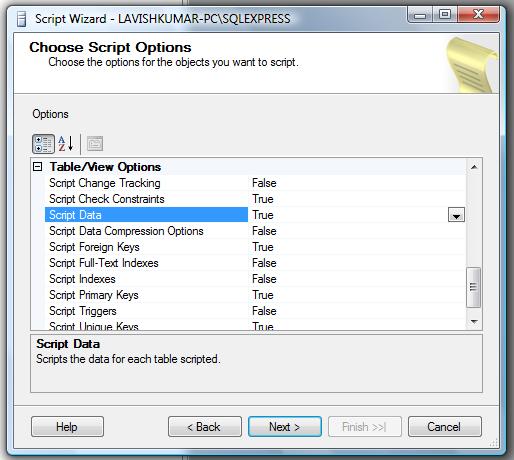The height and width of the screenshot is (460, 514).
Task: Click the scroll up arrow in options list
Action: click(x=474, y=167)
